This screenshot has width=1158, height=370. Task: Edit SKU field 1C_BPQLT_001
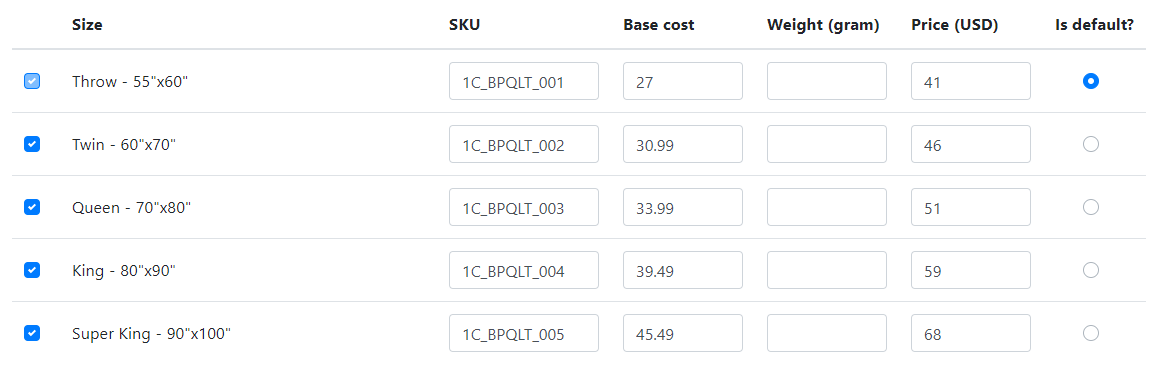pyautogui.click(x=524, y=81)
